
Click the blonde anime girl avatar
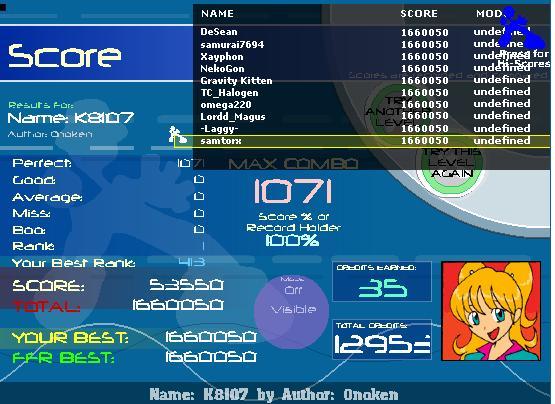click(491, 311)
